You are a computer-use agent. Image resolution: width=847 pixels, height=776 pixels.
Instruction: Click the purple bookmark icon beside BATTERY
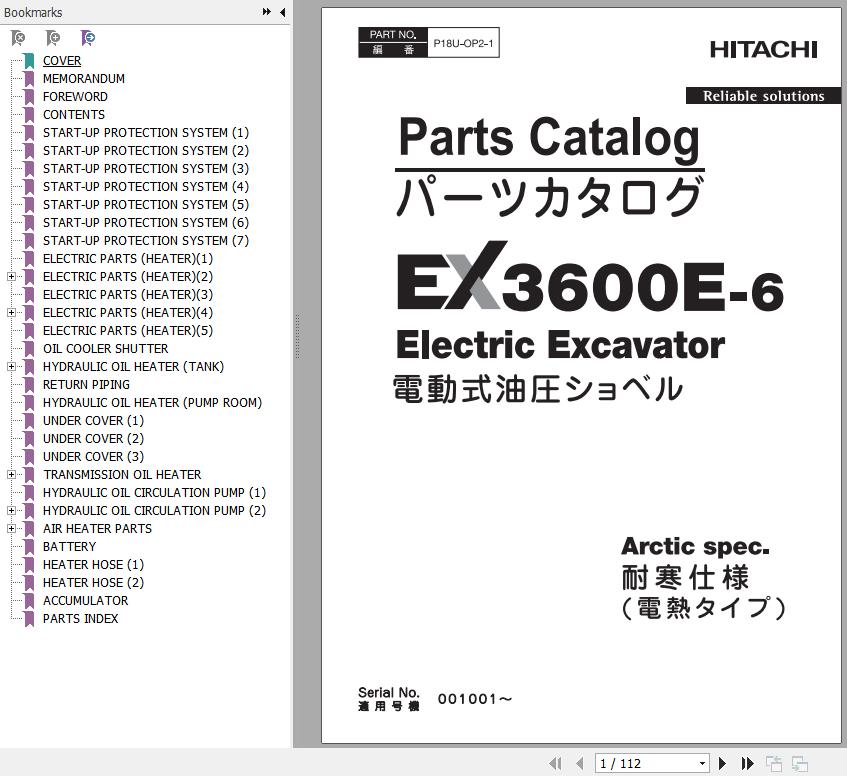(29, 547)
